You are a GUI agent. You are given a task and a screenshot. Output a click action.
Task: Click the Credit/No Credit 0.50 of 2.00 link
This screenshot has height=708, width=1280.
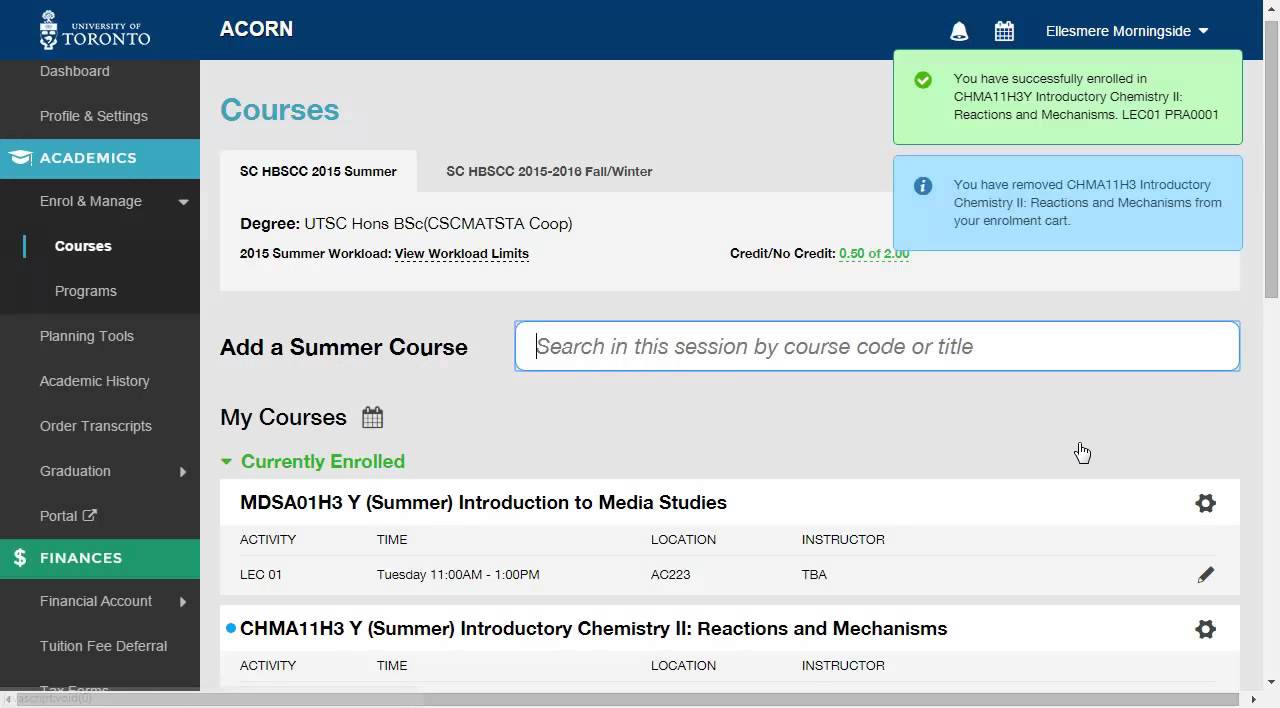(873, 254)
